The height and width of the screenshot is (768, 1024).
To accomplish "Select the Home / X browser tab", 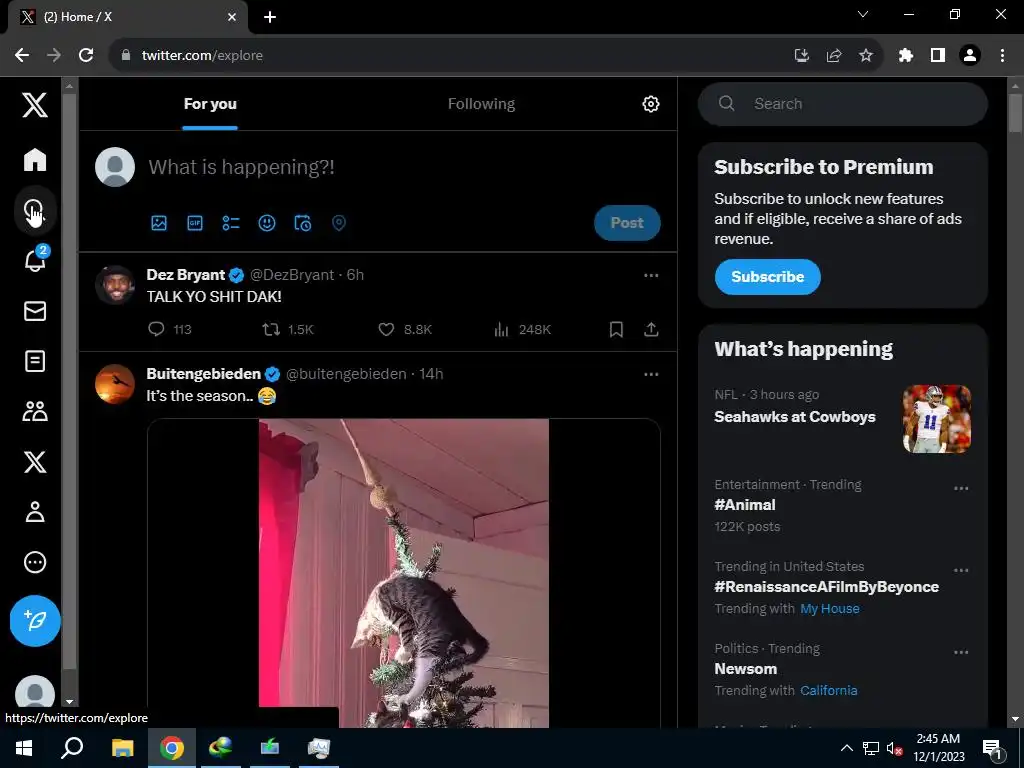I will point(128,17).
